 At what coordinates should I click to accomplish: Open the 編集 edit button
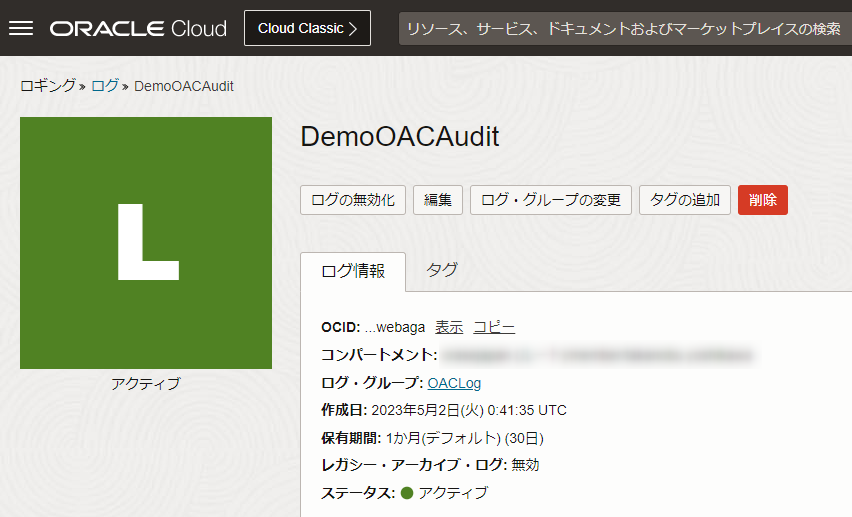click(x=437, y=200)
